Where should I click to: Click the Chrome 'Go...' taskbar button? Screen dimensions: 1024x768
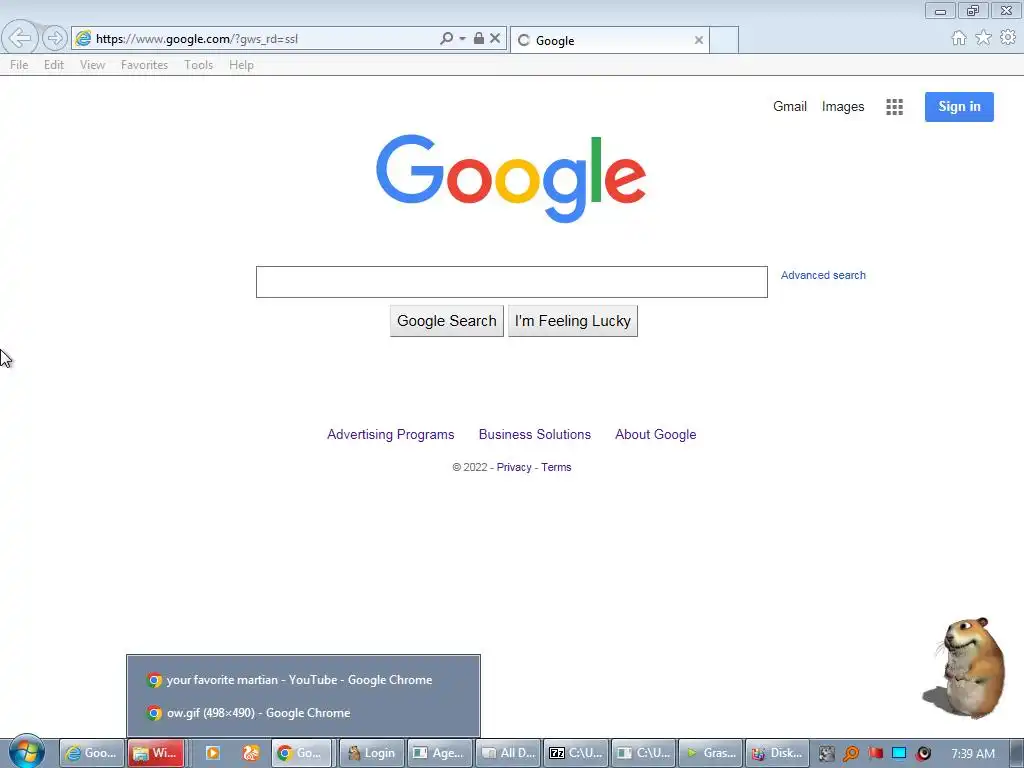pyautogui.click(x=301, y=753)
